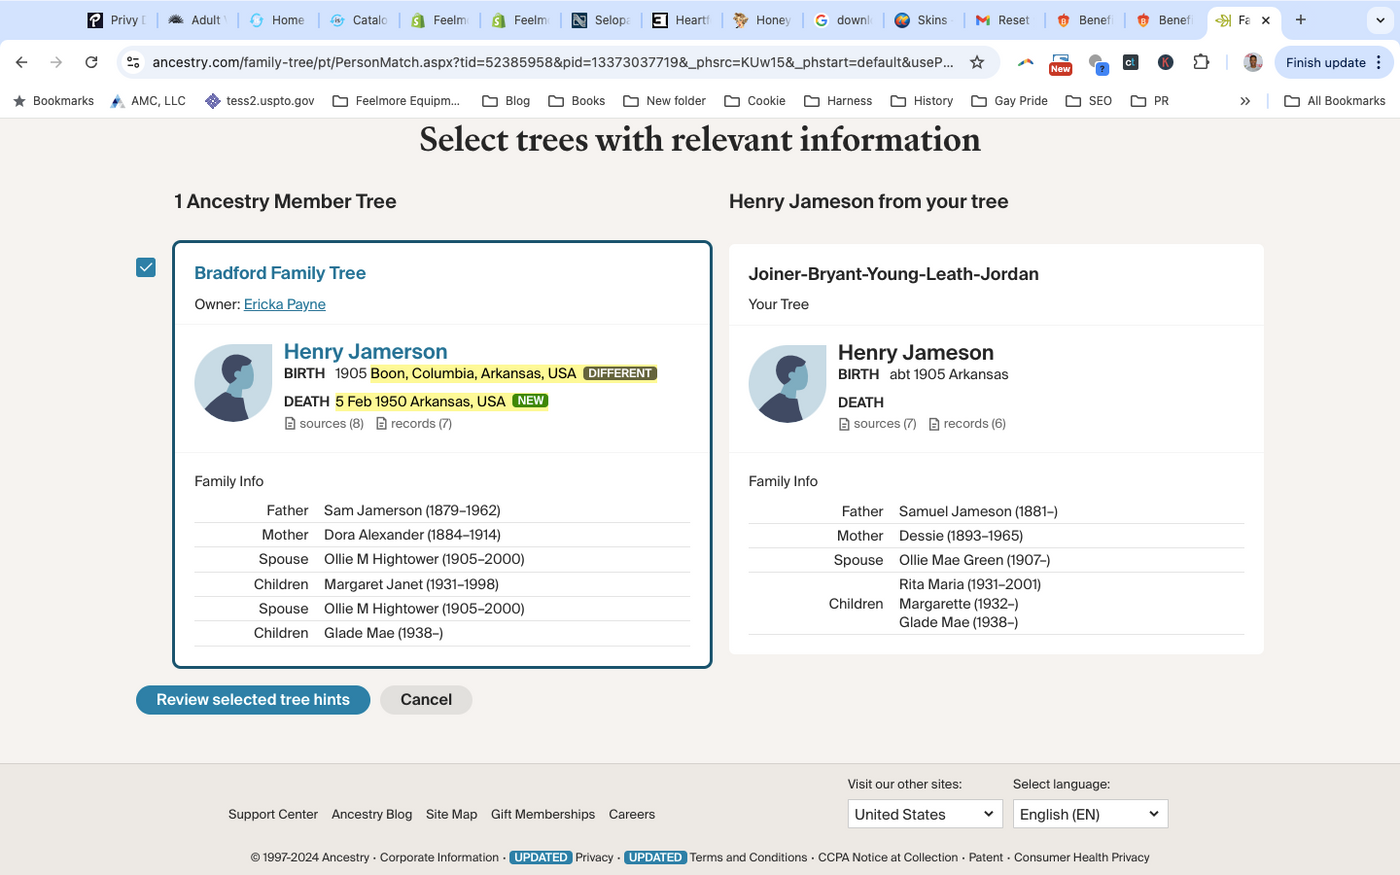The image size is (1400, 875).
Task: Open the English (EN) language dropdown
Action: pos(1090,814)
